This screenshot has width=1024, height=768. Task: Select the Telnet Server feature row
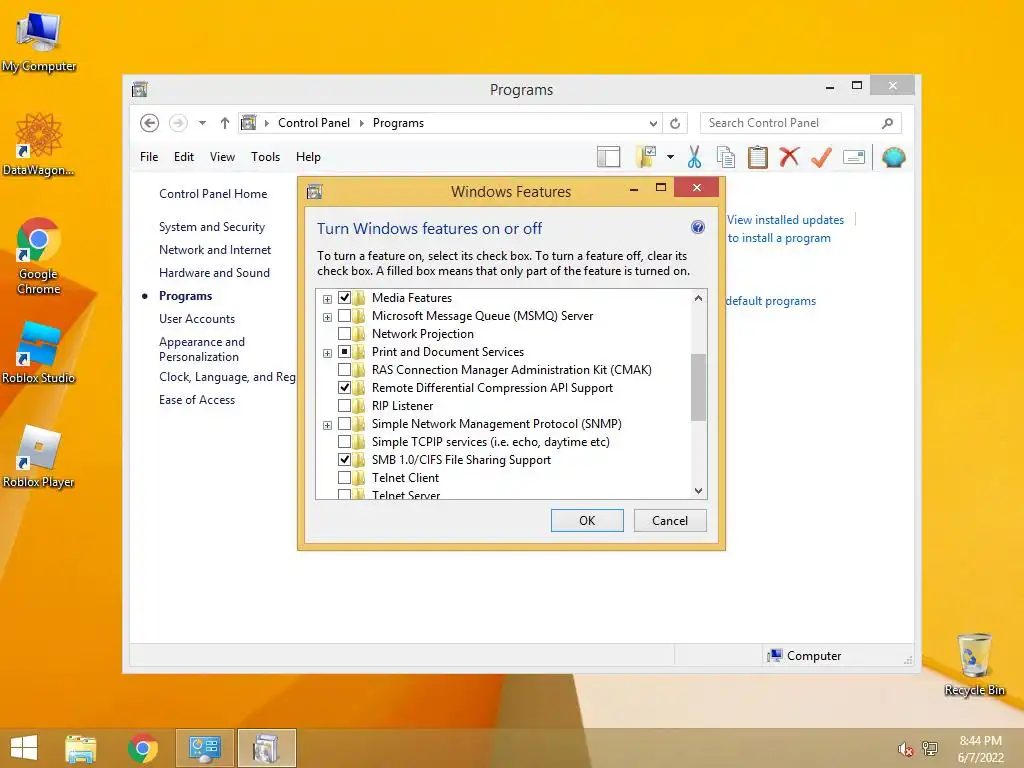(x=406, y=495)
